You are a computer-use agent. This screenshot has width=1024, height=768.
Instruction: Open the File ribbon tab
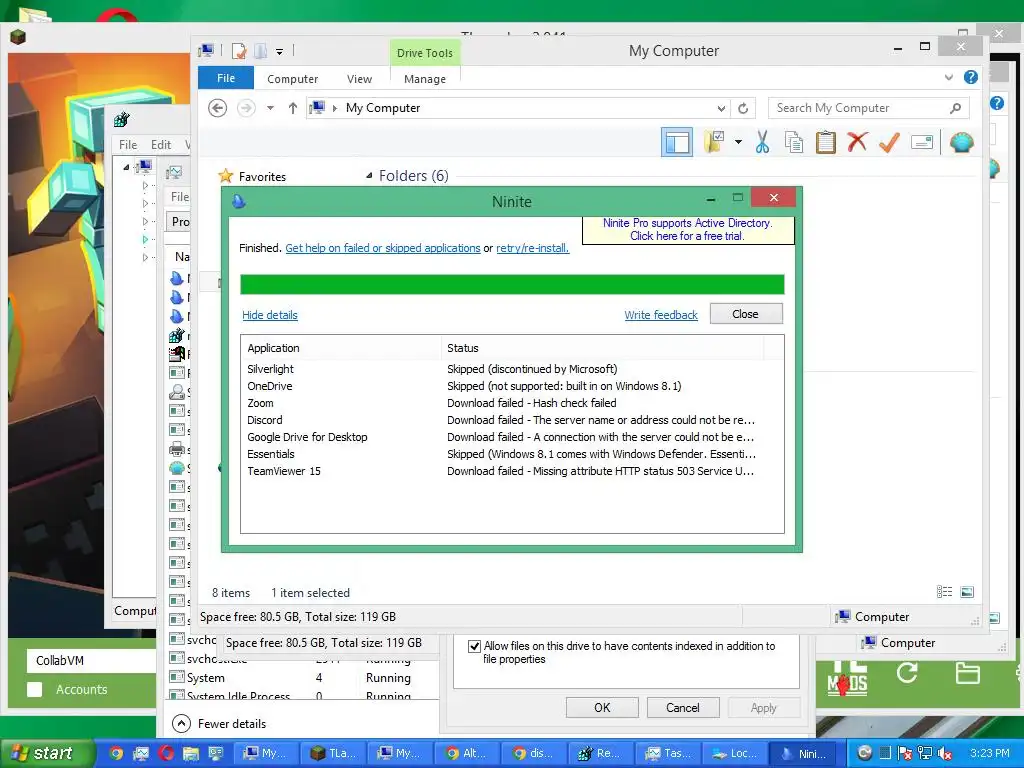click(226, 78)
